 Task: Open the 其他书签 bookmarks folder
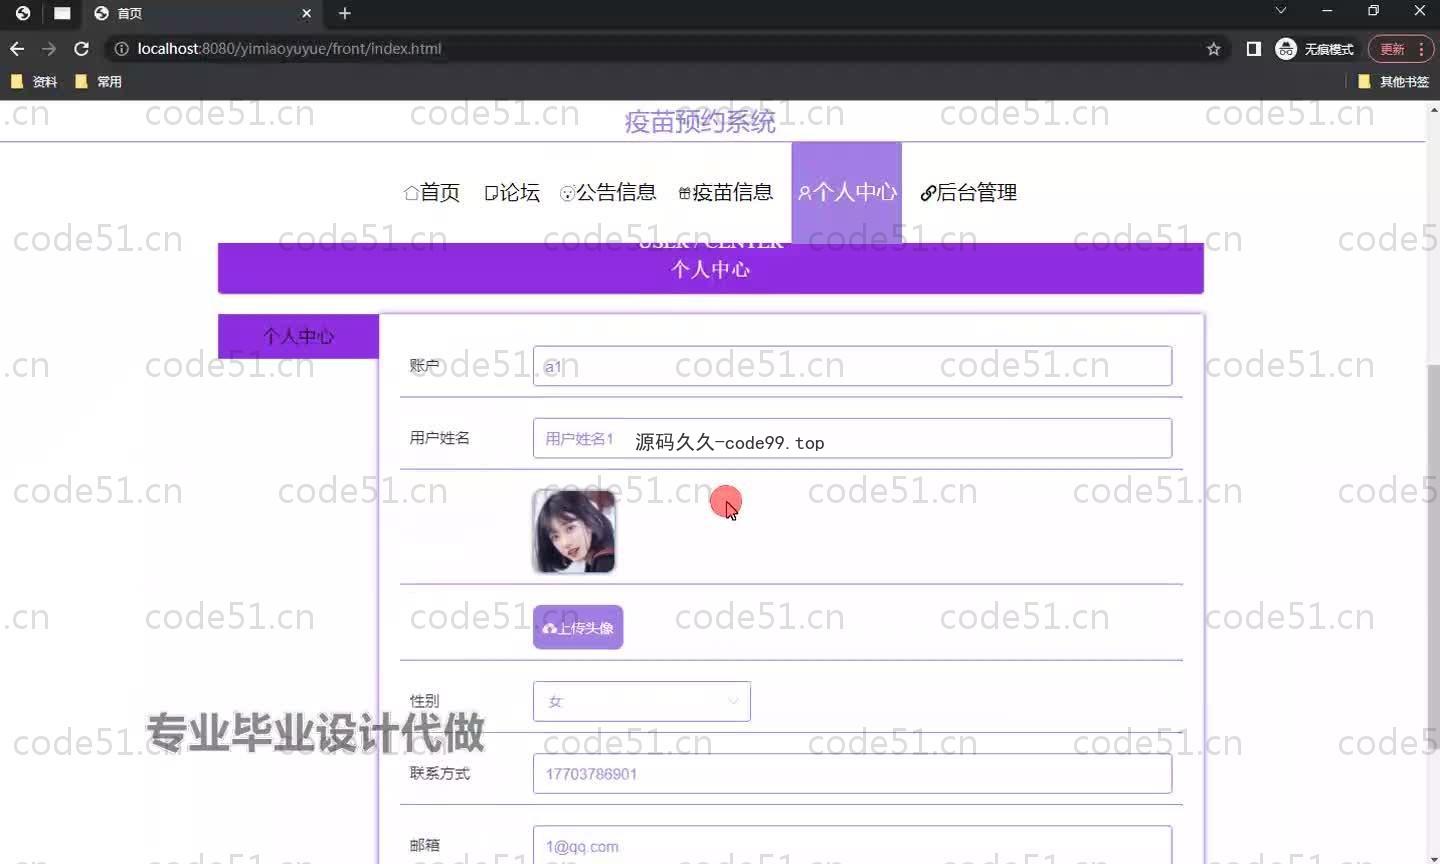tap(1394, 82)
